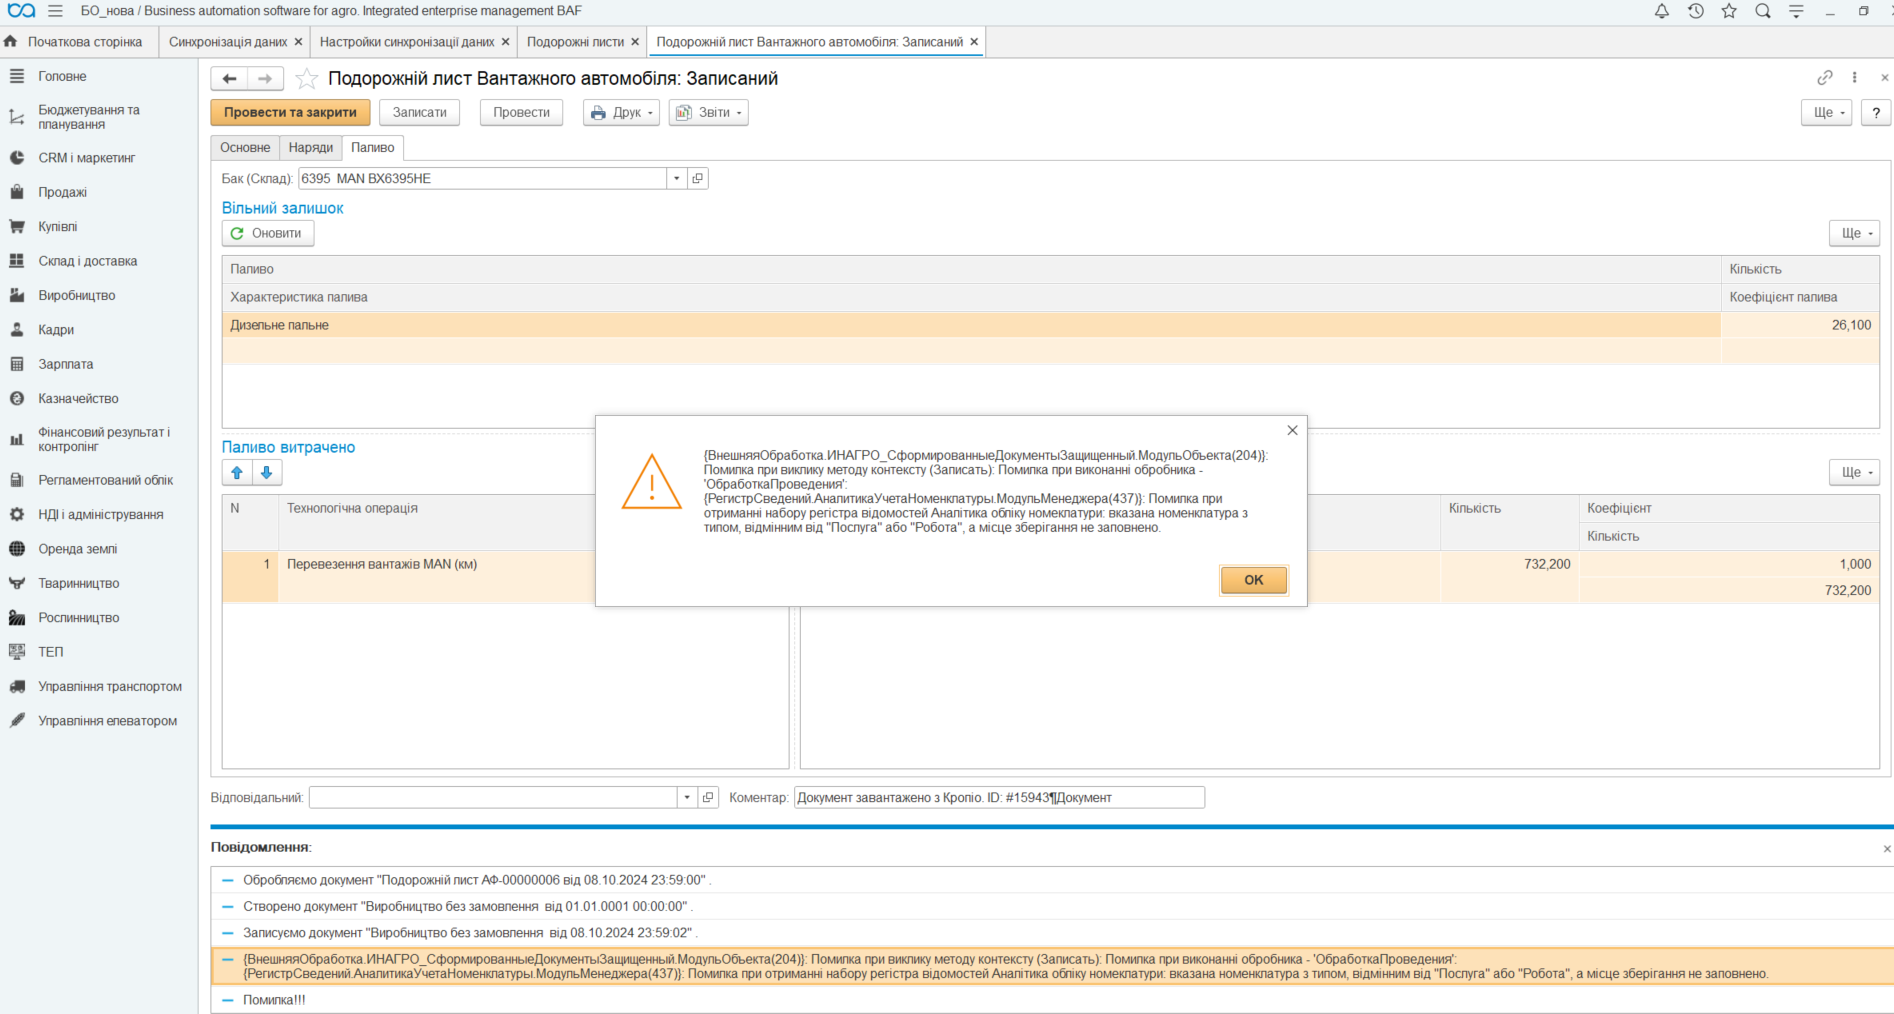Viewport: 1894px width, 1014px height.
Task: Open the top-right Ще menu next to help
Action: point(1828,112)
